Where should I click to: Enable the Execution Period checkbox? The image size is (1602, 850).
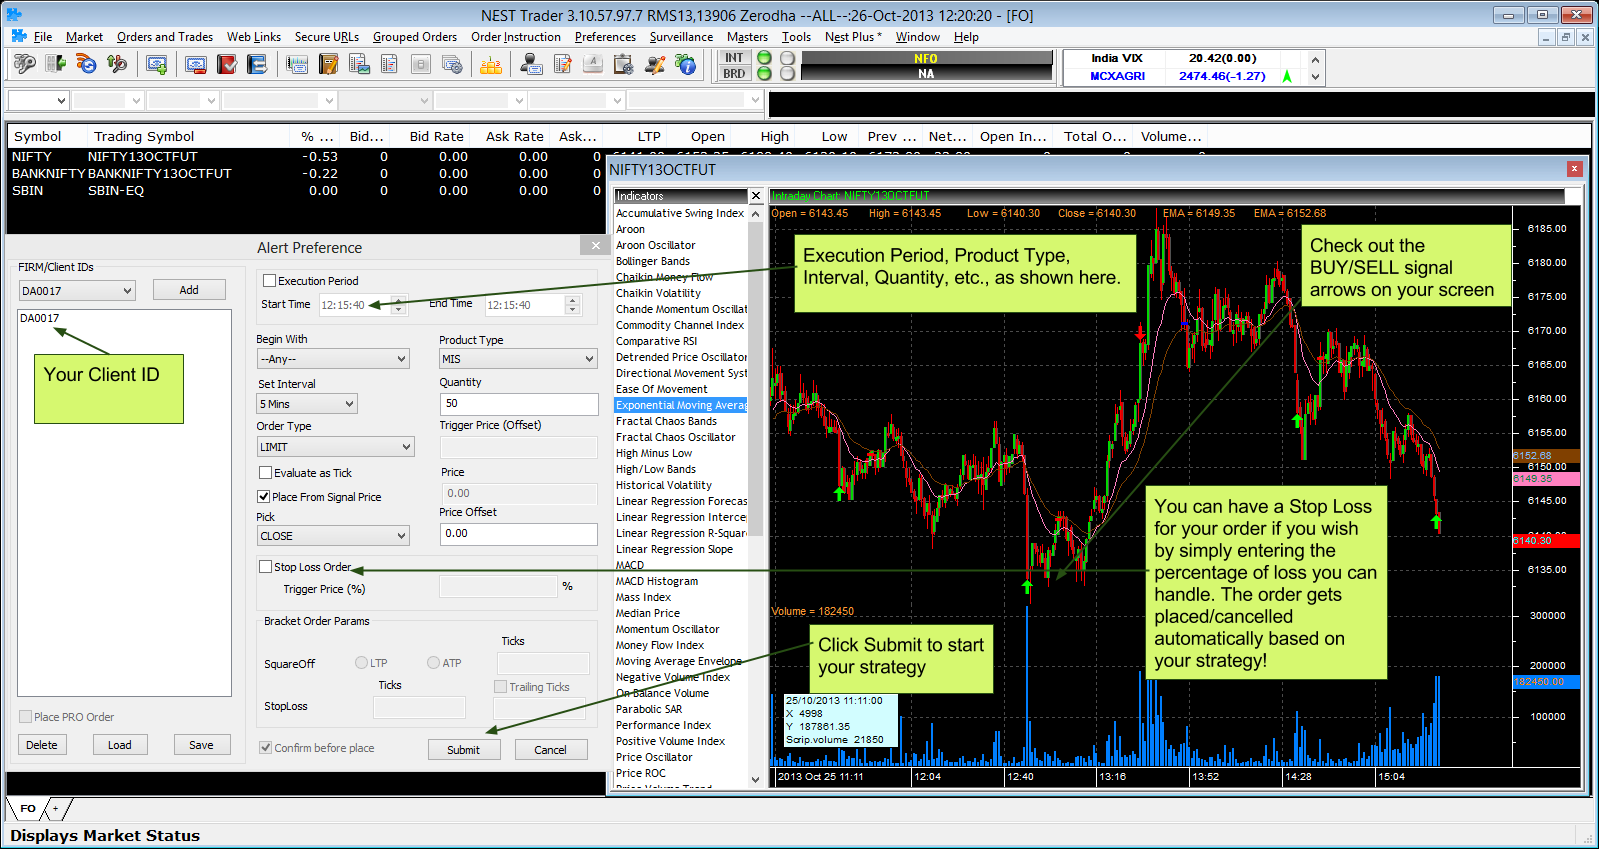pyautogui.click(x=269, y=281)
